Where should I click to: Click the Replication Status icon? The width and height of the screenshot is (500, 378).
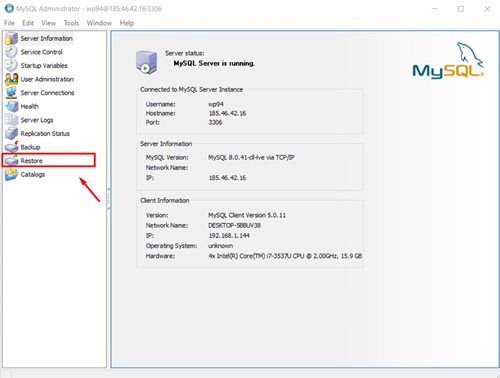[11, 133]
